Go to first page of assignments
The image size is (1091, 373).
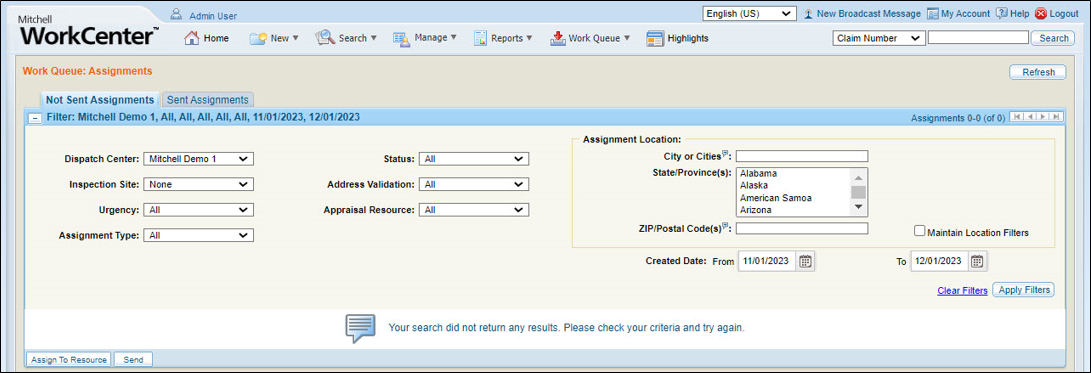click(x=1017, y=117)
